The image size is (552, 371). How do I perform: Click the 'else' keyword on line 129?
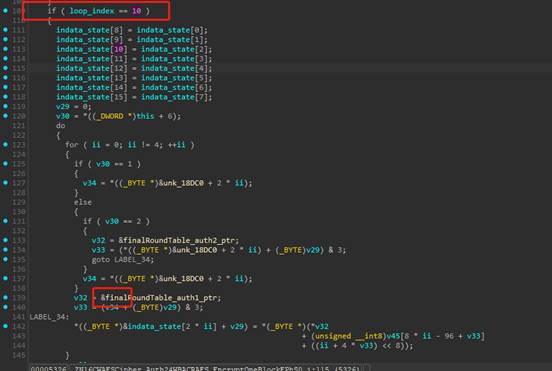83,202
